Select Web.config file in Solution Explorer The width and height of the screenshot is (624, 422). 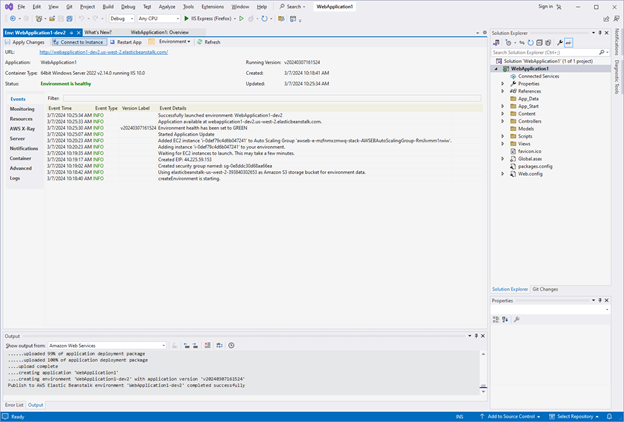[x=529, y=173]
